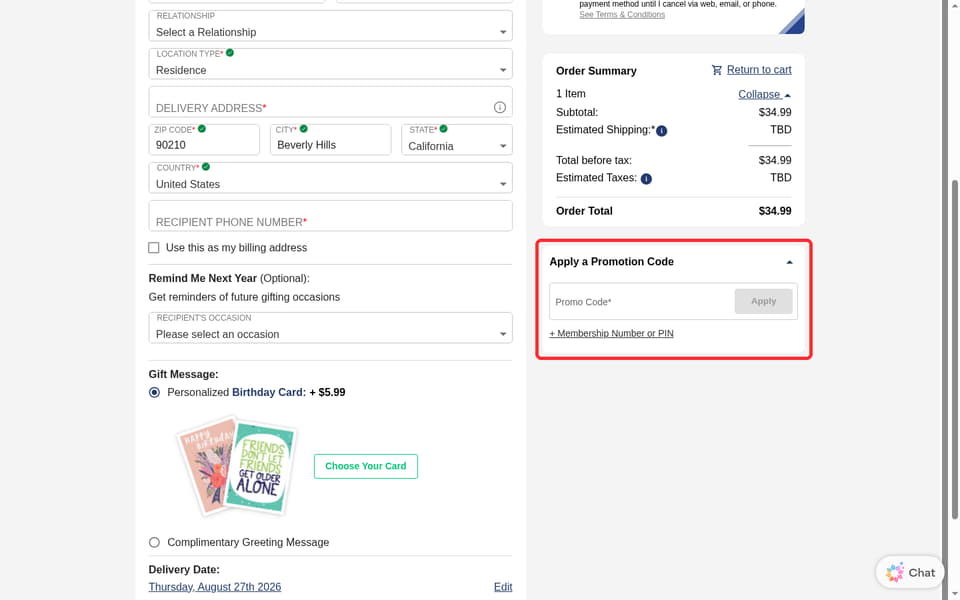
Task: Click the Estimated Taxes info icon
Action: pyautogui.click(x=646, y=179)
